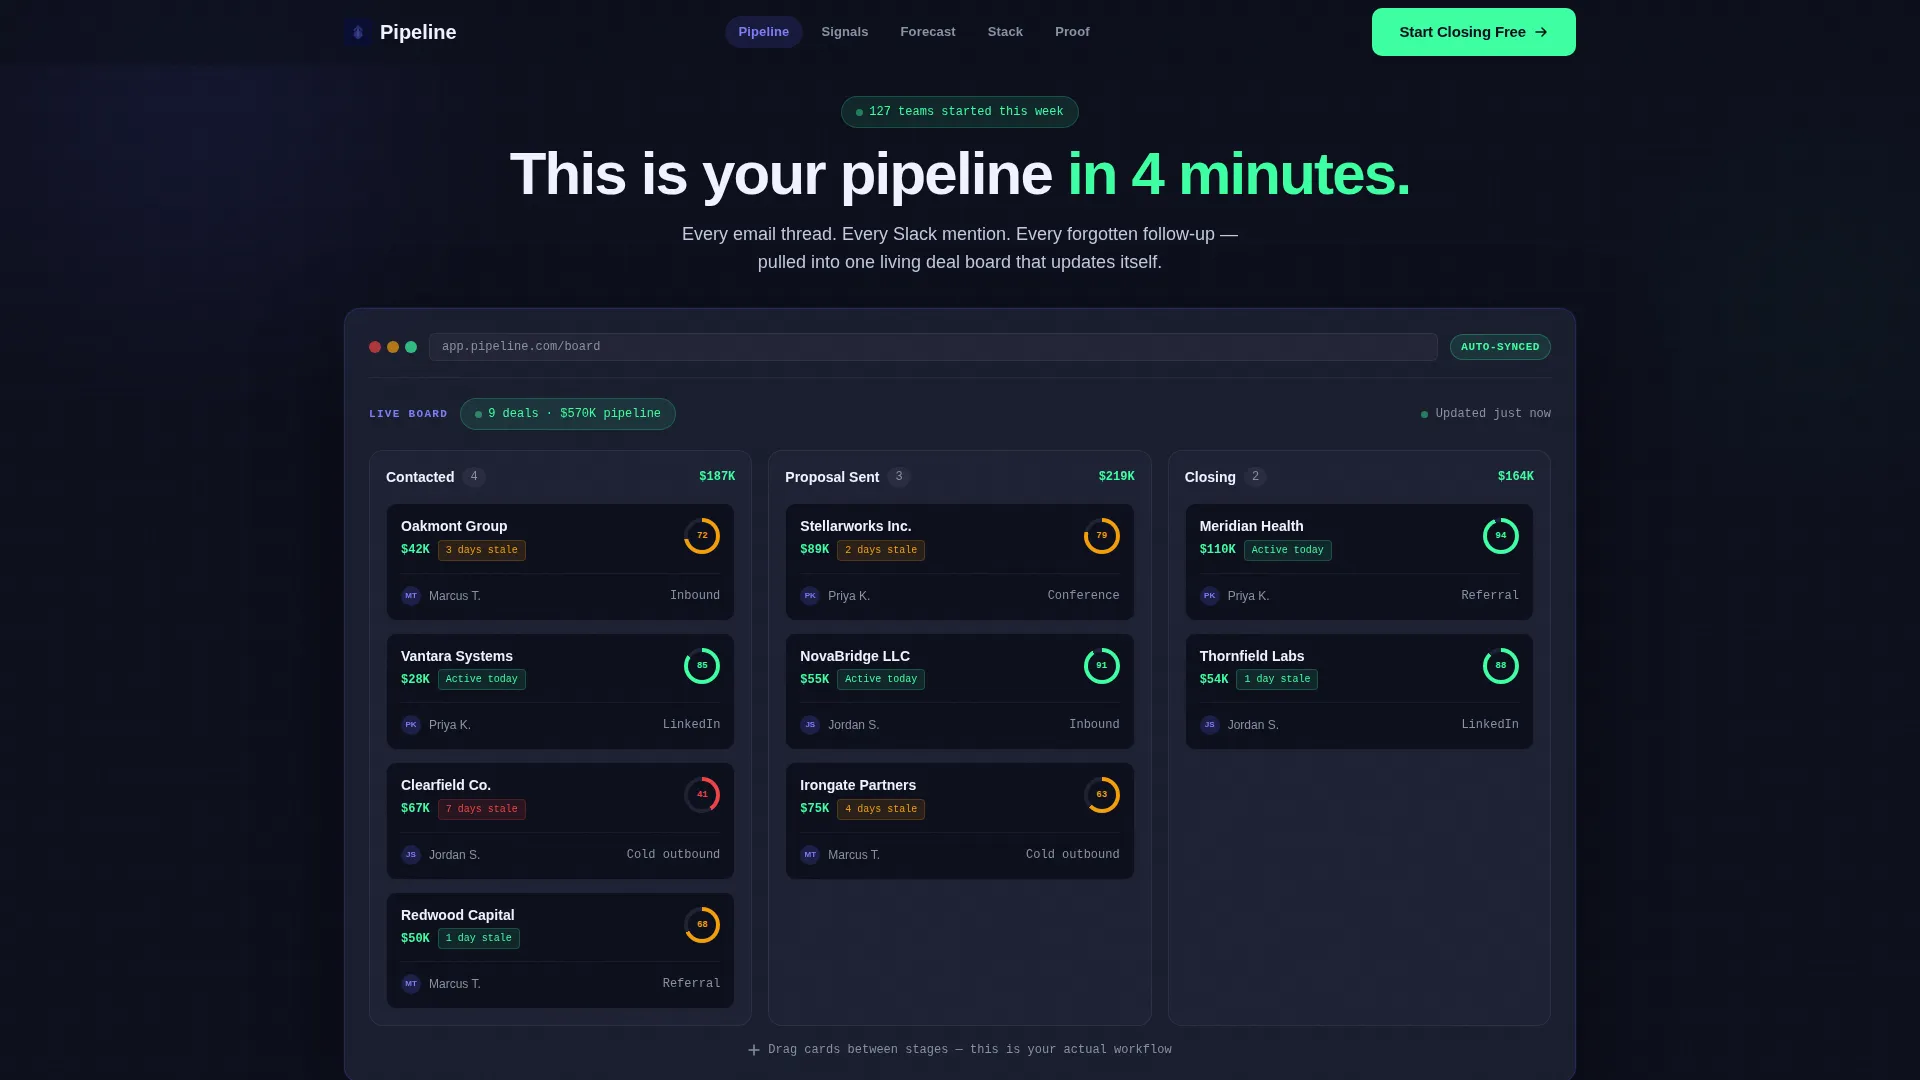
Task: Click PK avatar on Vantara Systems card
Action: (411, 725)
